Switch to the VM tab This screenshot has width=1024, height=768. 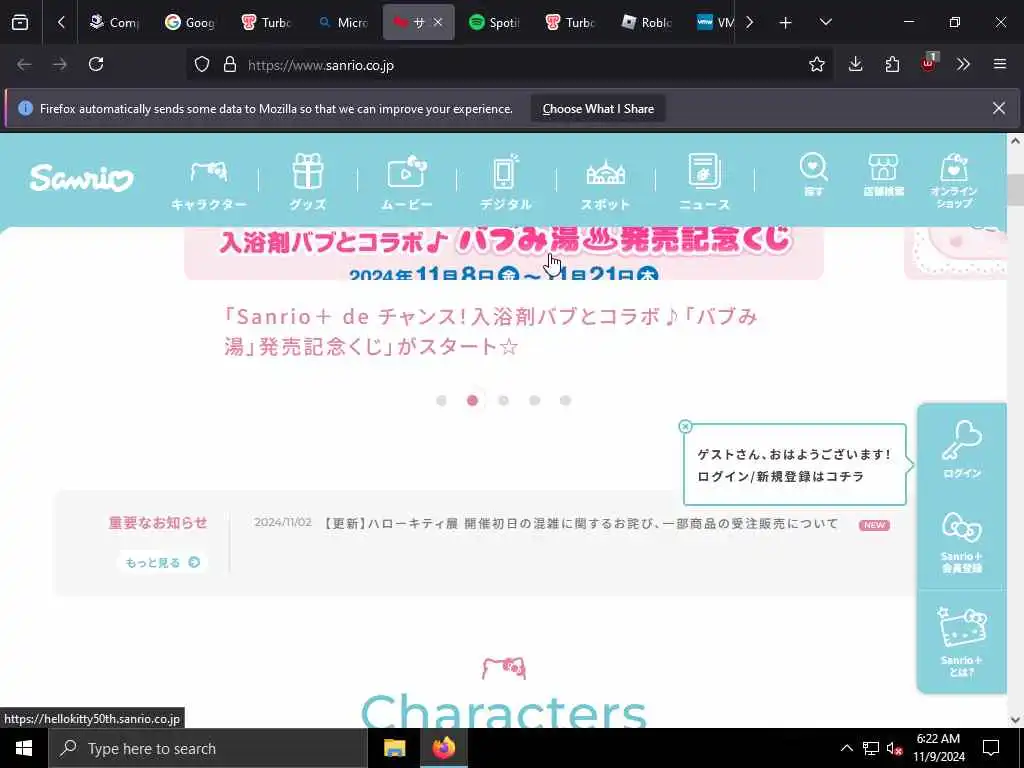click(715, 22)
